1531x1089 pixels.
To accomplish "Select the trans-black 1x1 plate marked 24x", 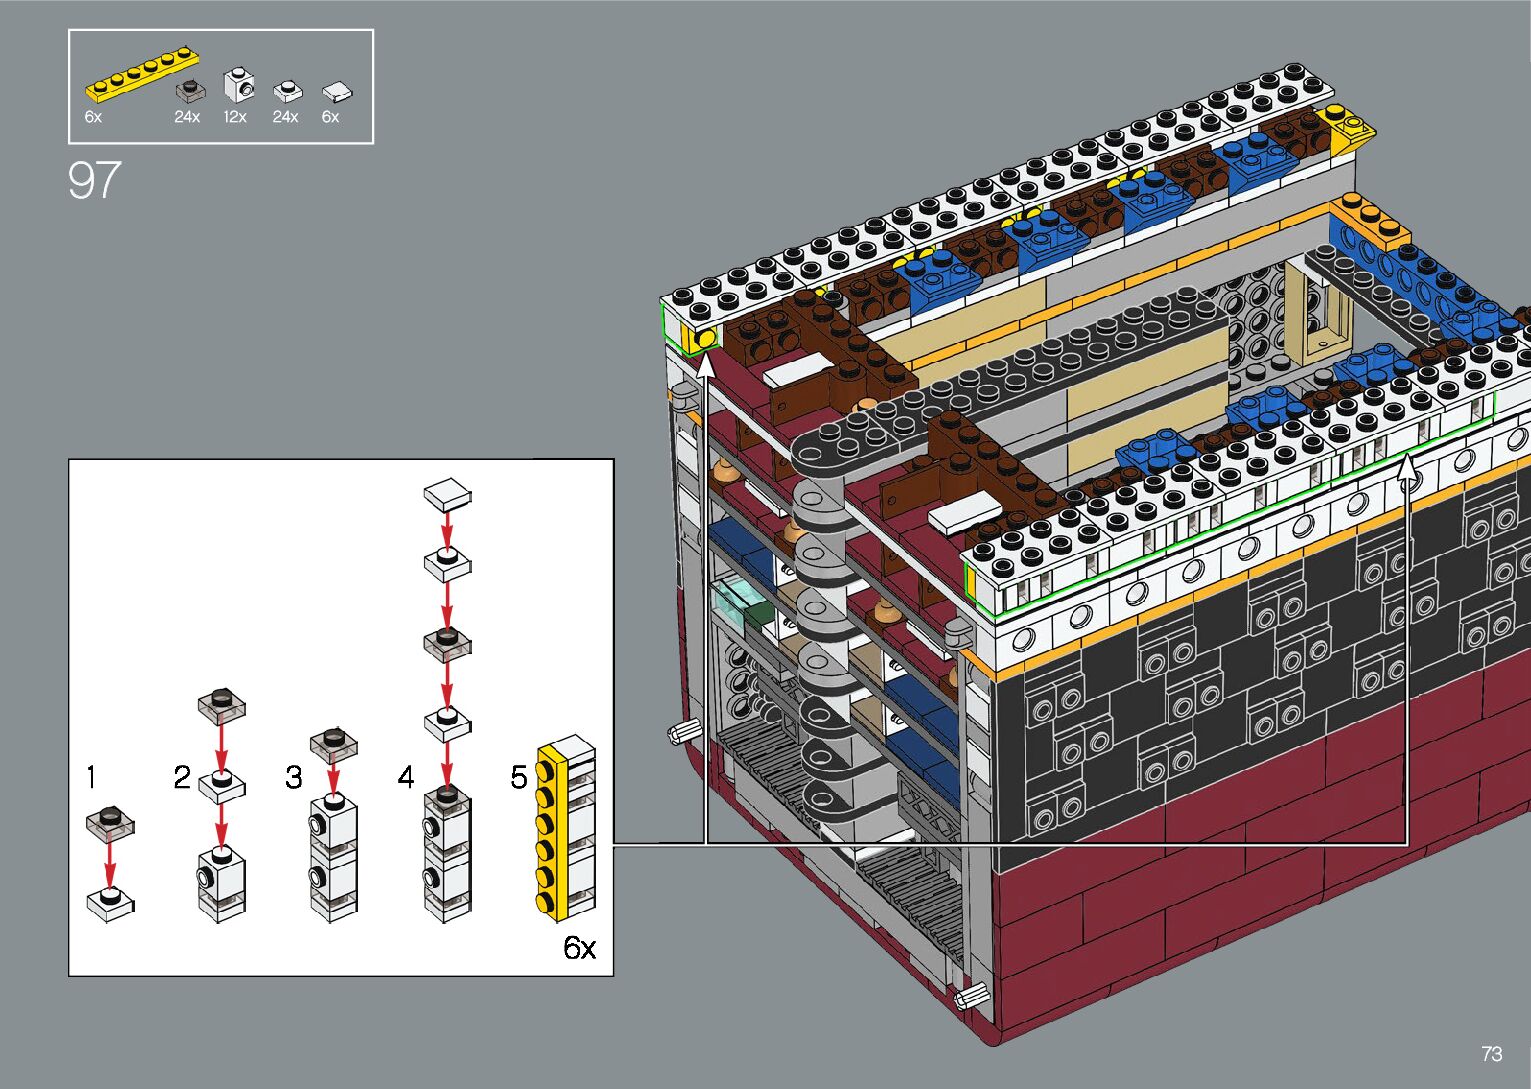I will point(189,90).
